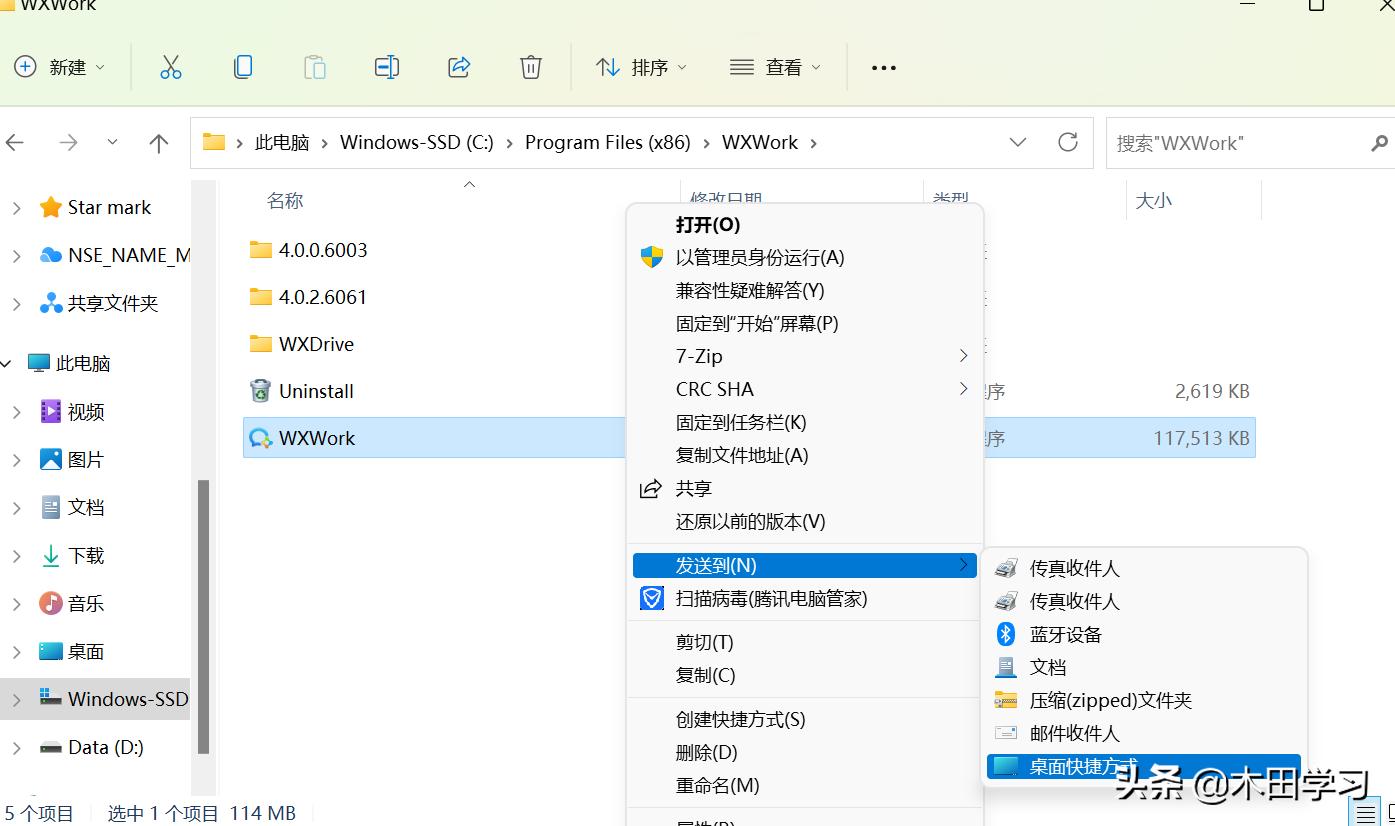This screenshot has height=826, width=1395.
Task: Click the Refresh icon in the address bar
Action: coord(1068,142)
